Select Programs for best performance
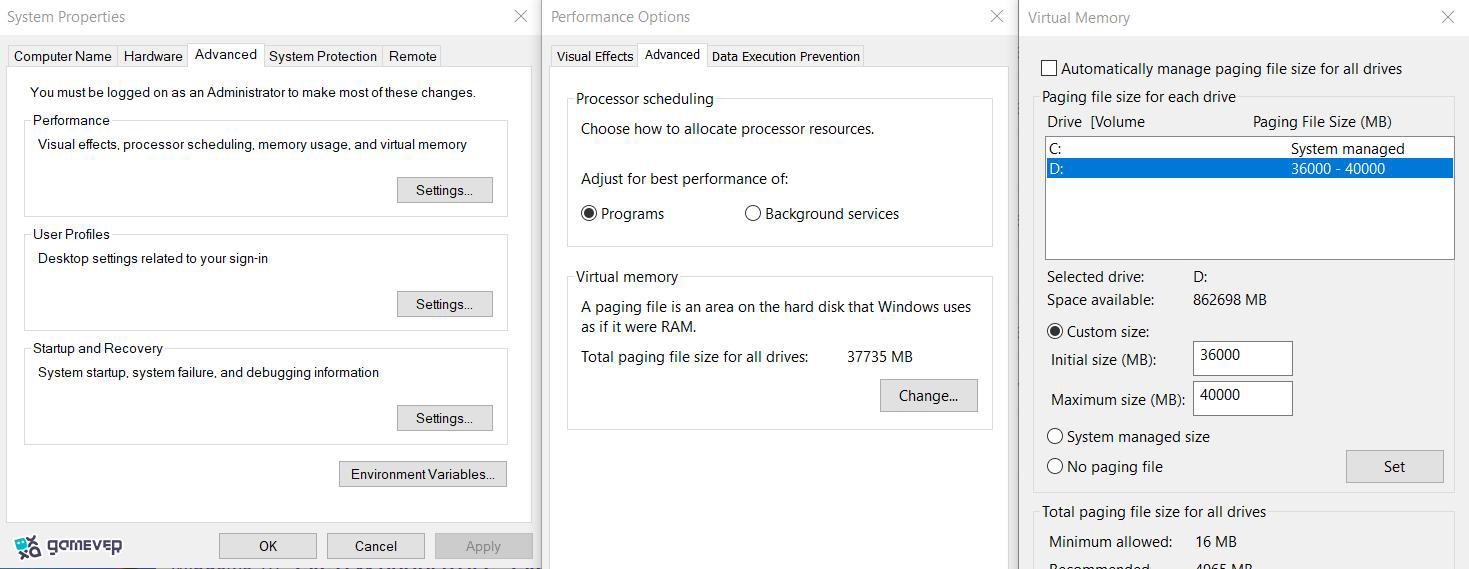Image resolution: width=1469 pixels, height=569 pixels. click(x=623, y=213)
